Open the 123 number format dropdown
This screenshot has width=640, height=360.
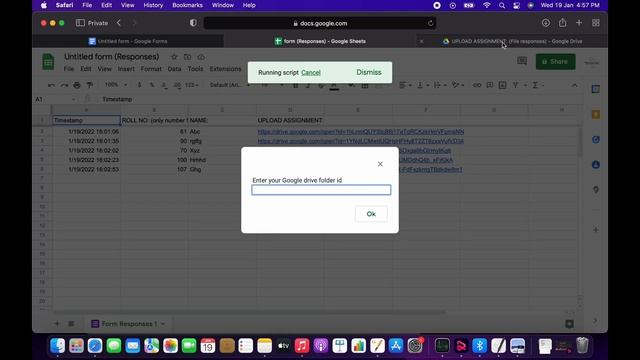tap(191, 85)
